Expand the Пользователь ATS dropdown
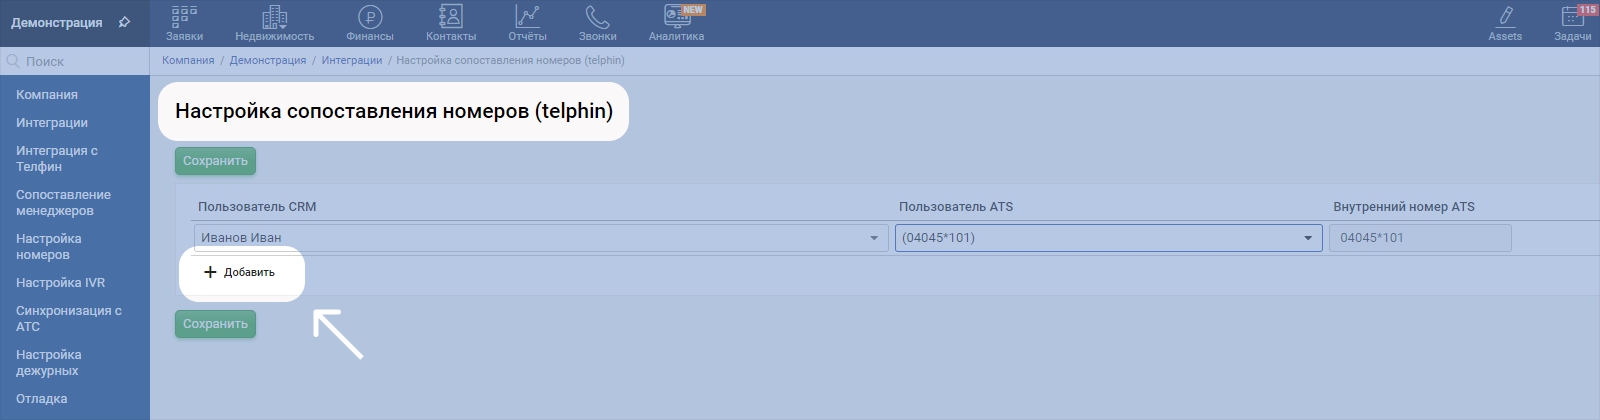1600x420 pixels. [1307, 238]
